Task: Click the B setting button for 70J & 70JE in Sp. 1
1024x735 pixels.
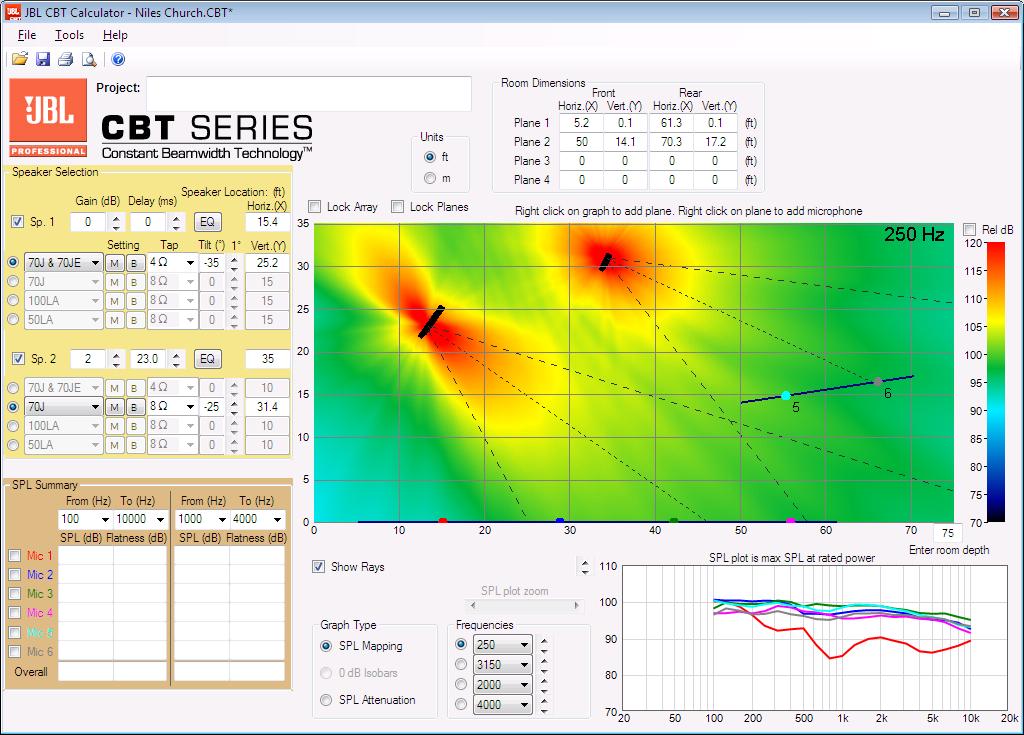Action: coord(134,263)
